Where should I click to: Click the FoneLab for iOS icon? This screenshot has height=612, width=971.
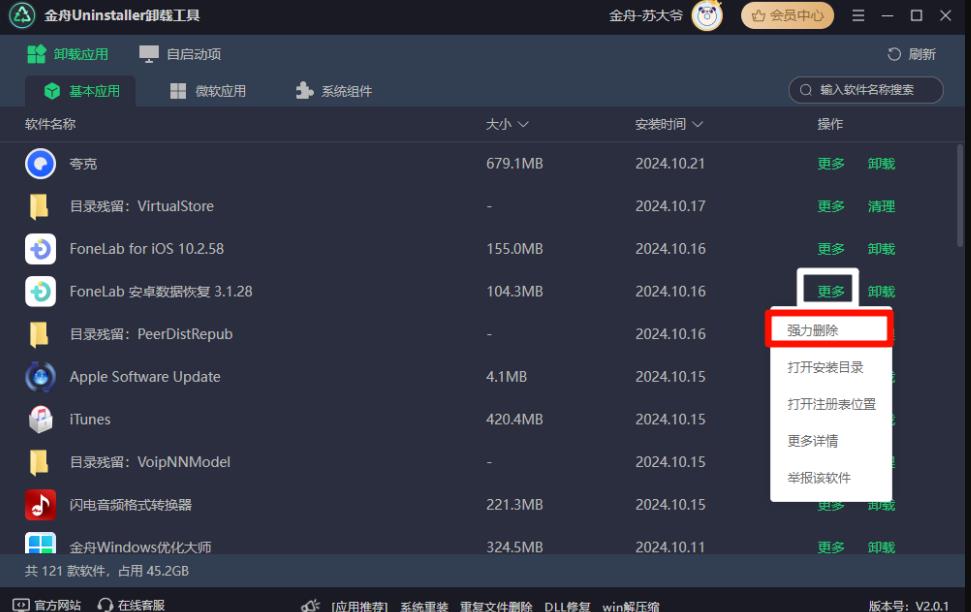pos(40,249)
